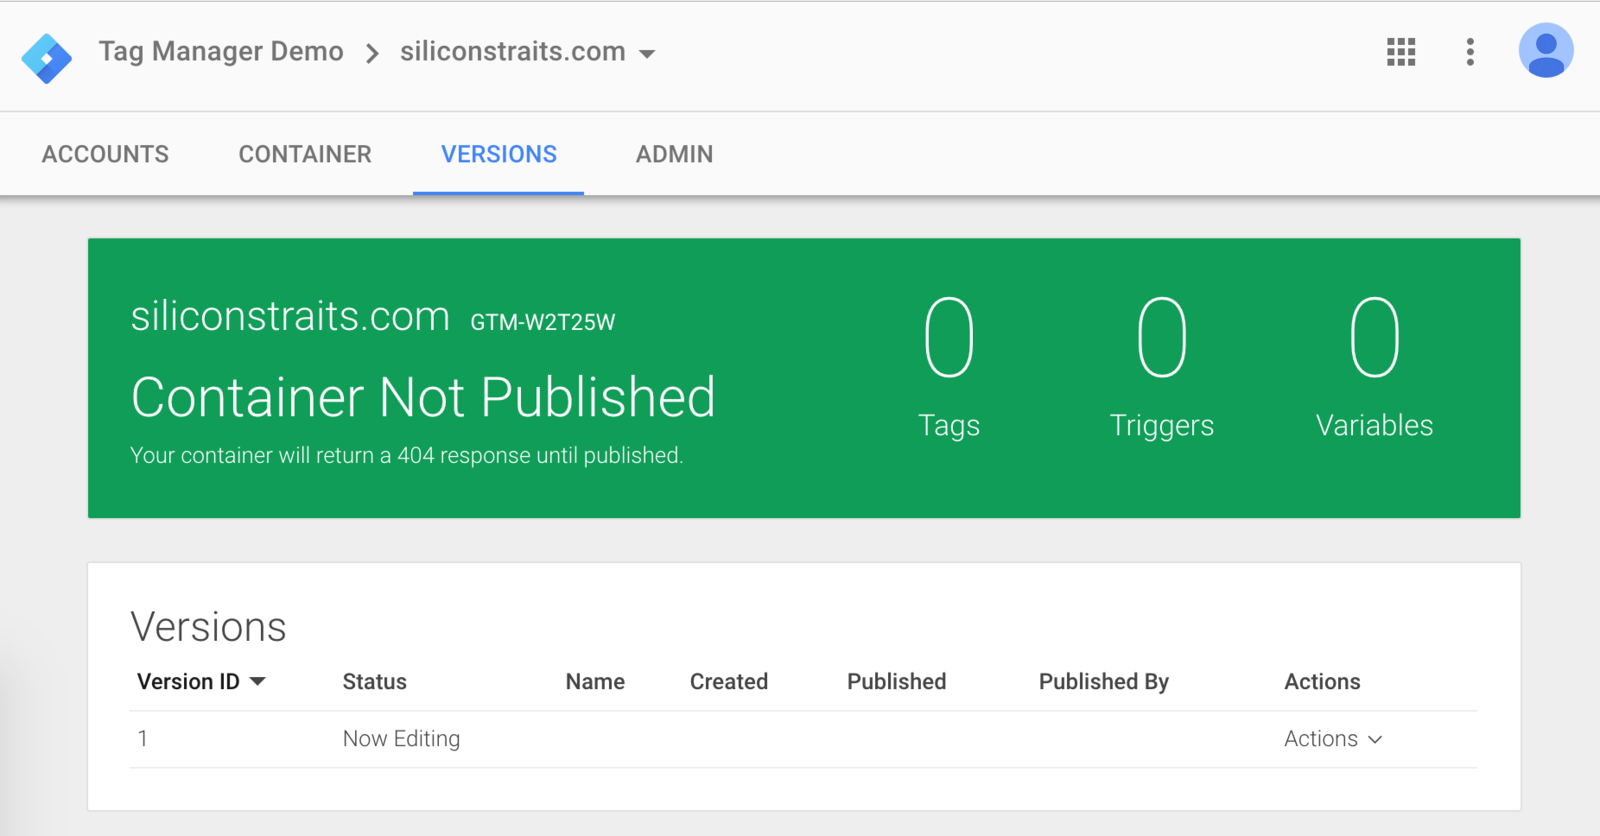The height and width of the screenshot is (836, 1600).
Task: Switch to the Container tab
Action: pos(305,154)
